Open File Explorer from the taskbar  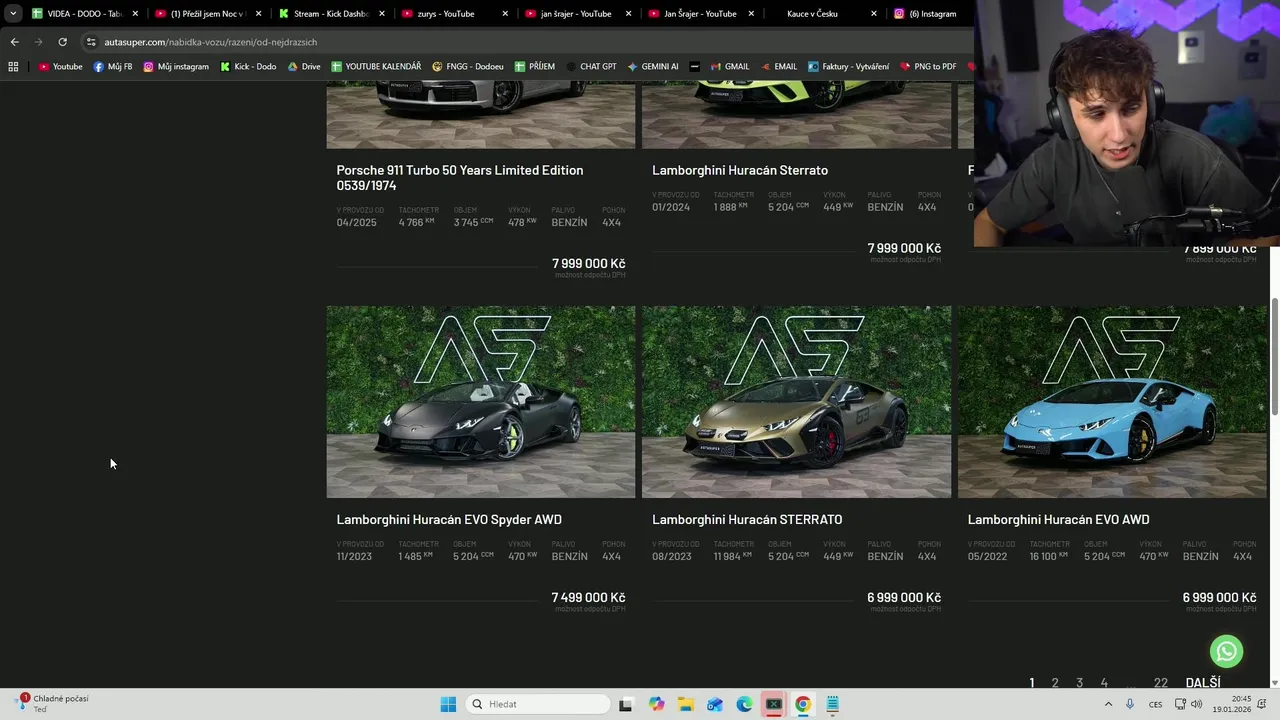(x=685, y=704)
